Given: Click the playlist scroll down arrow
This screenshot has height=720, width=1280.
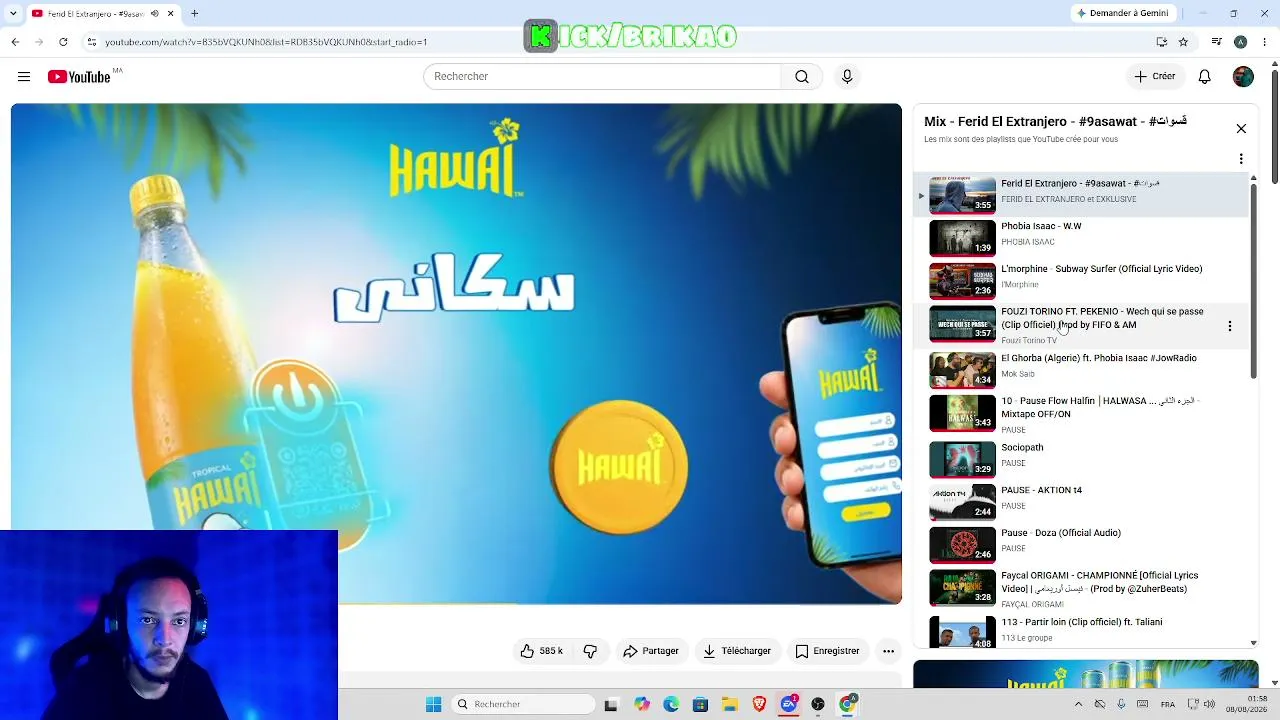Looking at the screenshot, I should pos(1253,643).
